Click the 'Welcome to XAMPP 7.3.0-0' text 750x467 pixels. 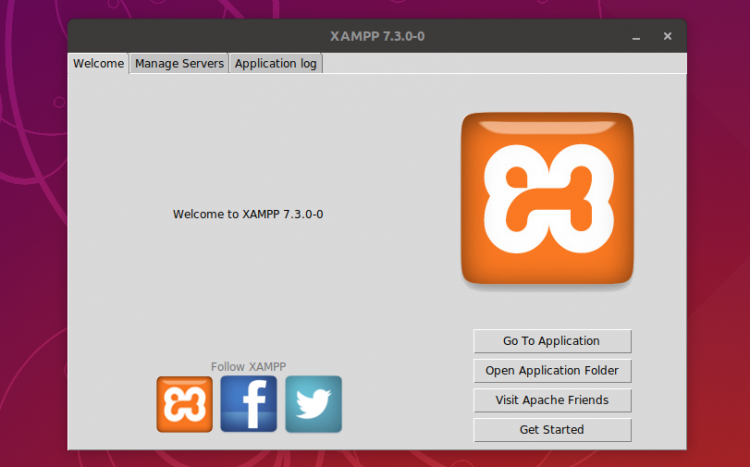(x=248, y=214)
